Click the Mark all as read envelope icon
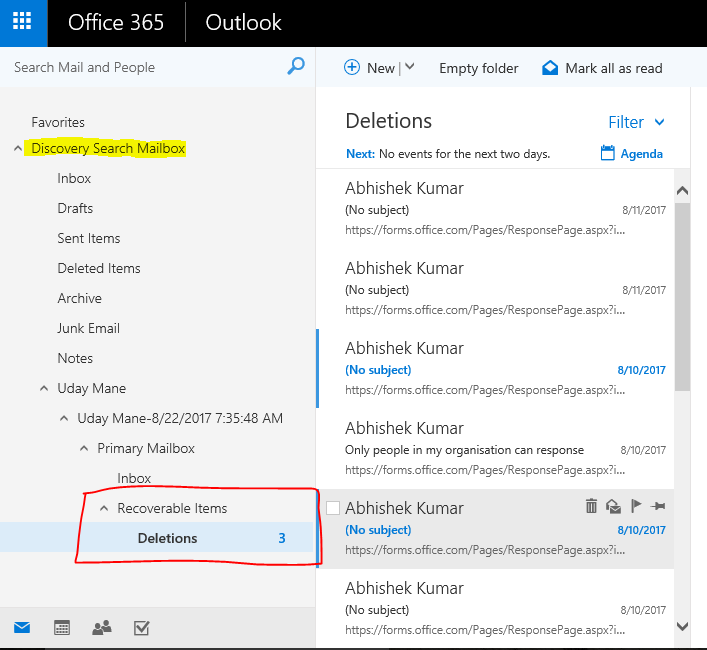Viewport: 707px width, 650px height. coord(550,68)
